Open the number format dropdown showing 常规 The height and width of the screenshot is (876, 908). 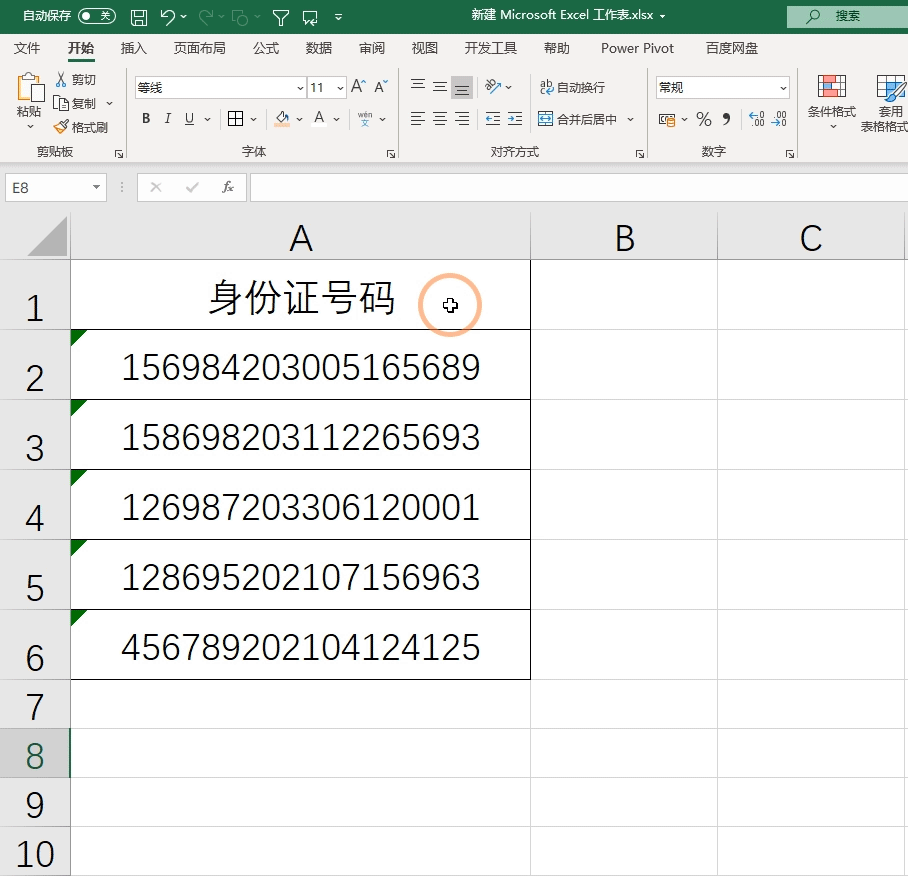click(x=782, y=88)
